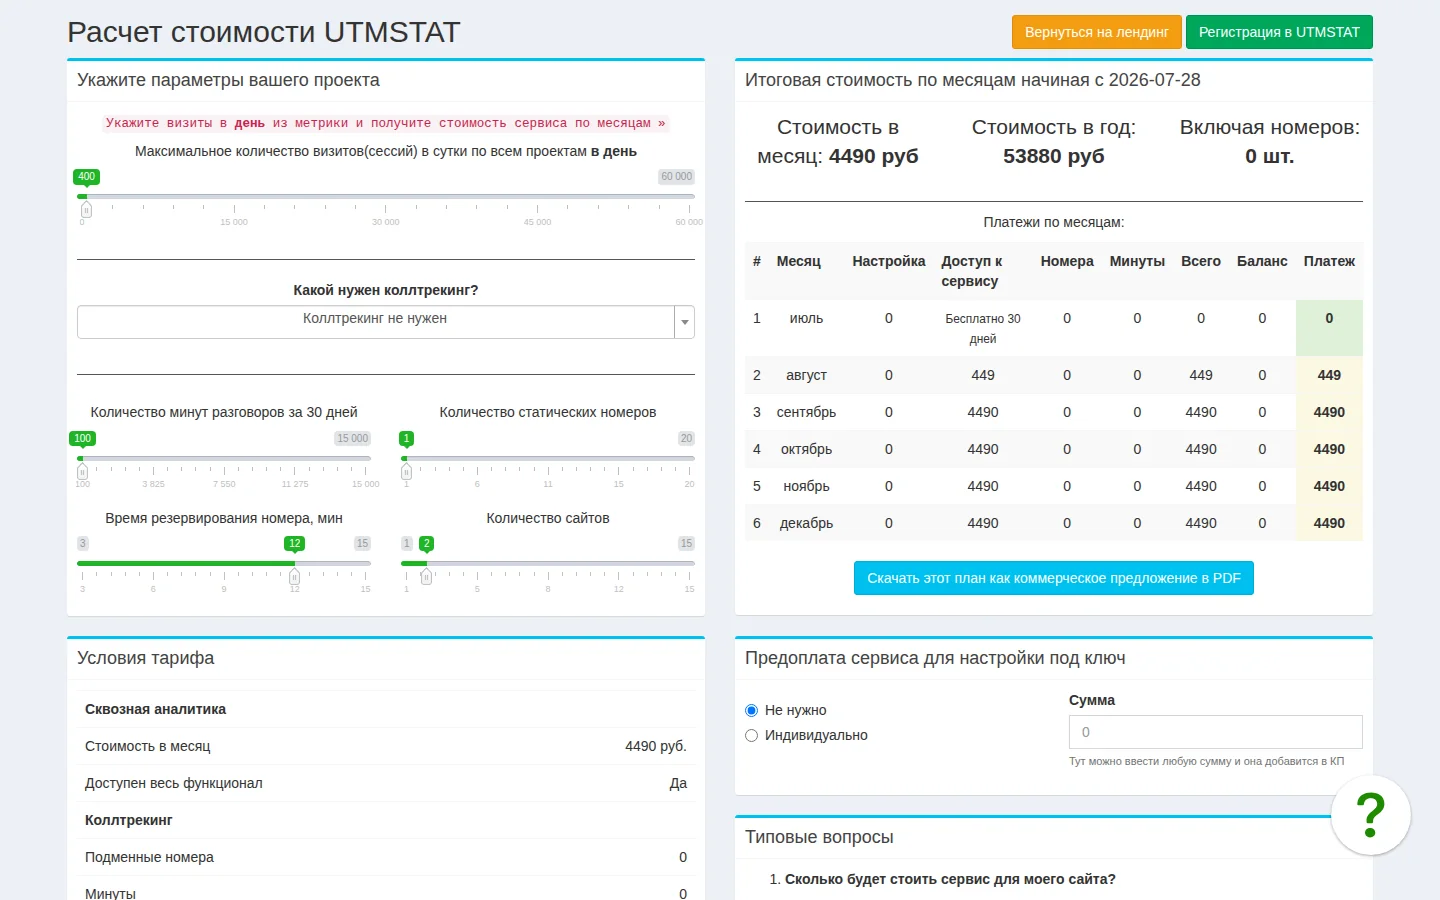
Task: Select the Не нужно radio option
Action: pyautogui.click(x=751, y=710)
